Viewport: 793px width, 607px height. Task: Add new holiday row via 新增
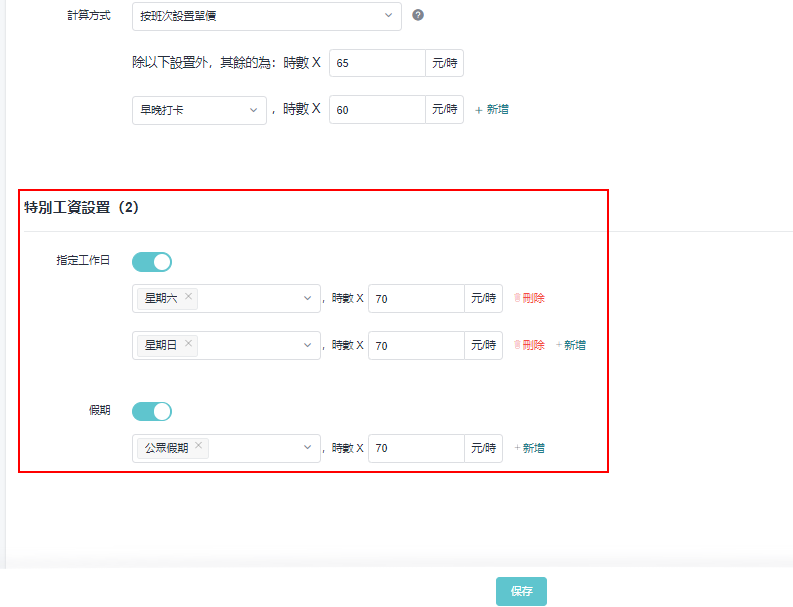[x=530, y=448]
